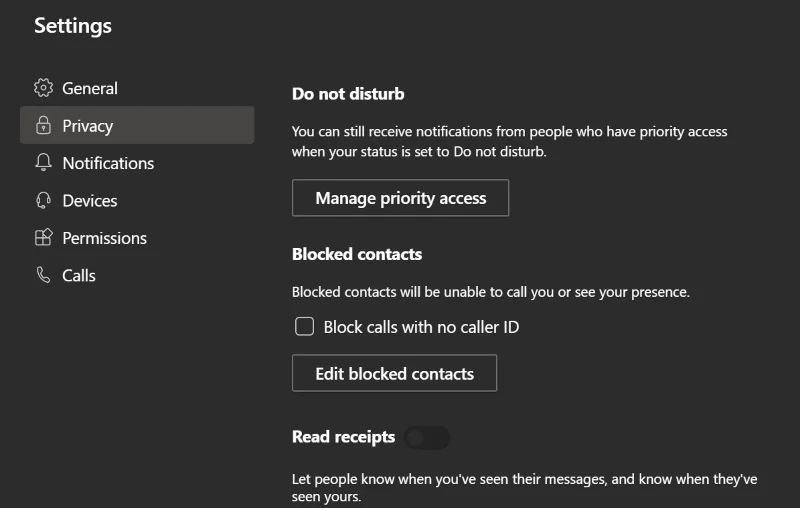Click the Permissions apps icon
Viewport: 800px width, 508px height.
(x=43, y=237)
